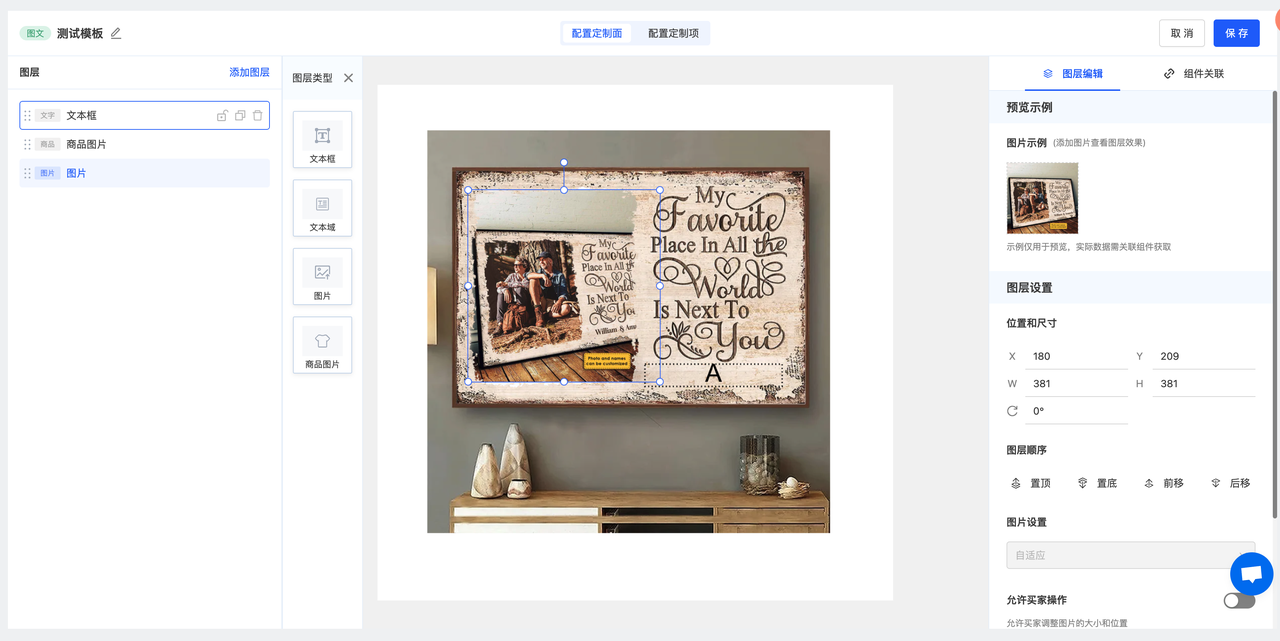Add a 文本框 layer type
Image resolution: width=1280 pixels, height=641 pixels.
322,140
